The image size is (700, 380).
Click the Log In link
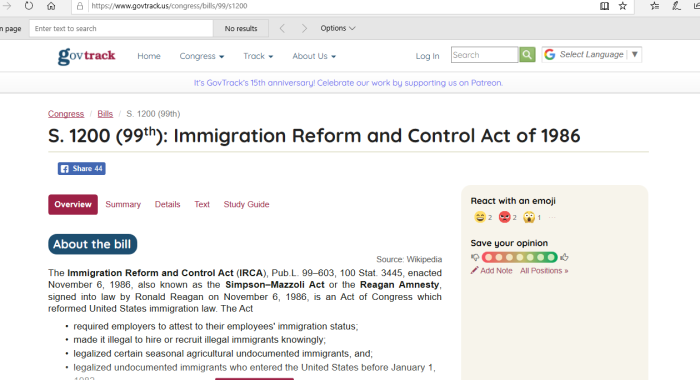click(x=427, y=56)
